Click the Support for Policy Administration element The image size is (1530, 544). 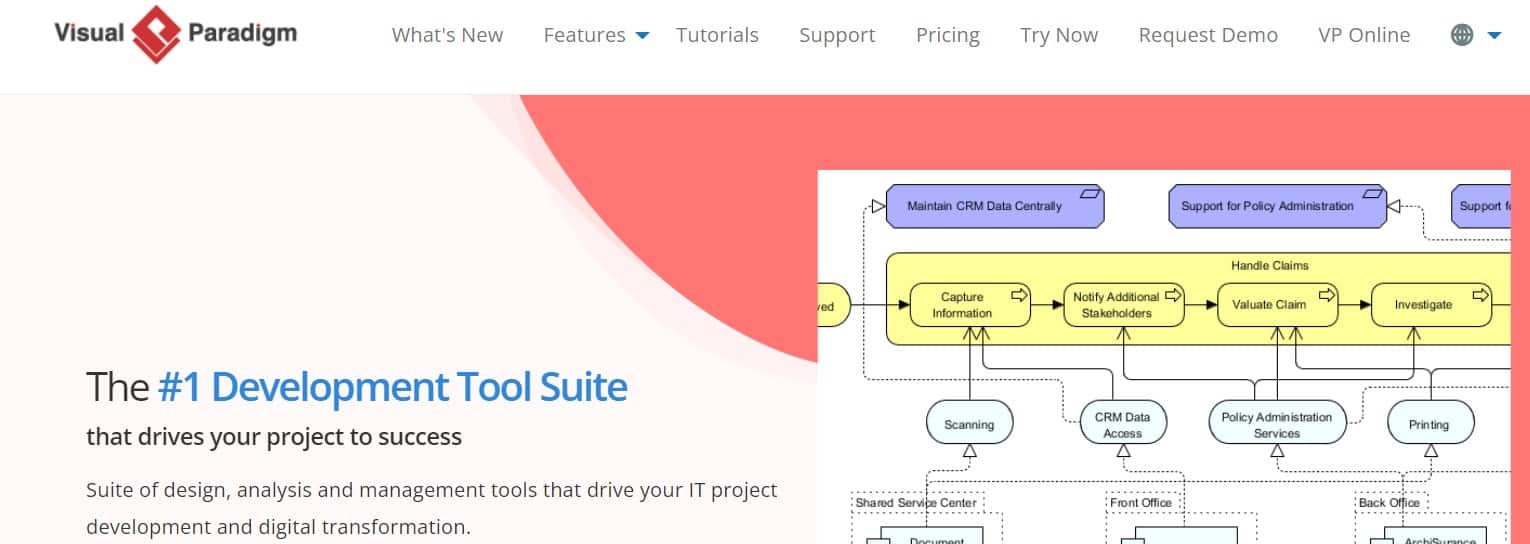[x=1277, y=206]
